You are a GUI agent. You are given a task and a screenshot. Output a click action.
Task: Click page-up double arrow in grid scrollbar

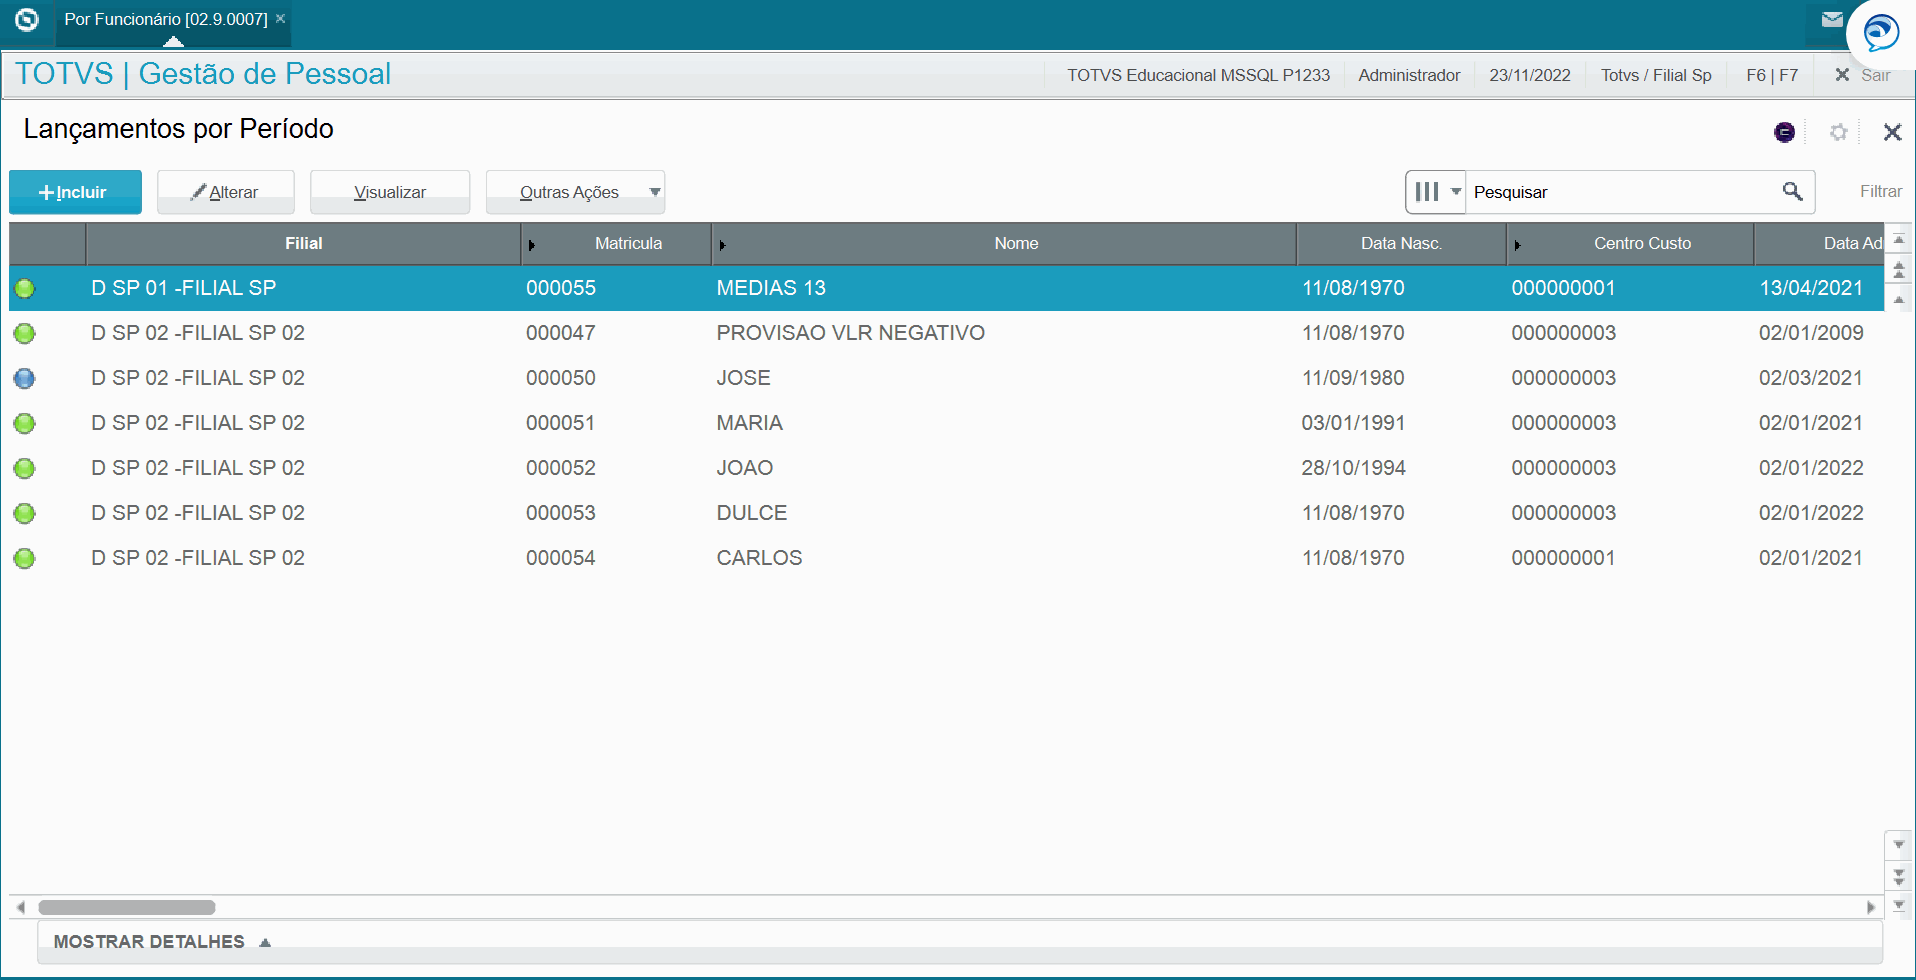pos(1899,270)
